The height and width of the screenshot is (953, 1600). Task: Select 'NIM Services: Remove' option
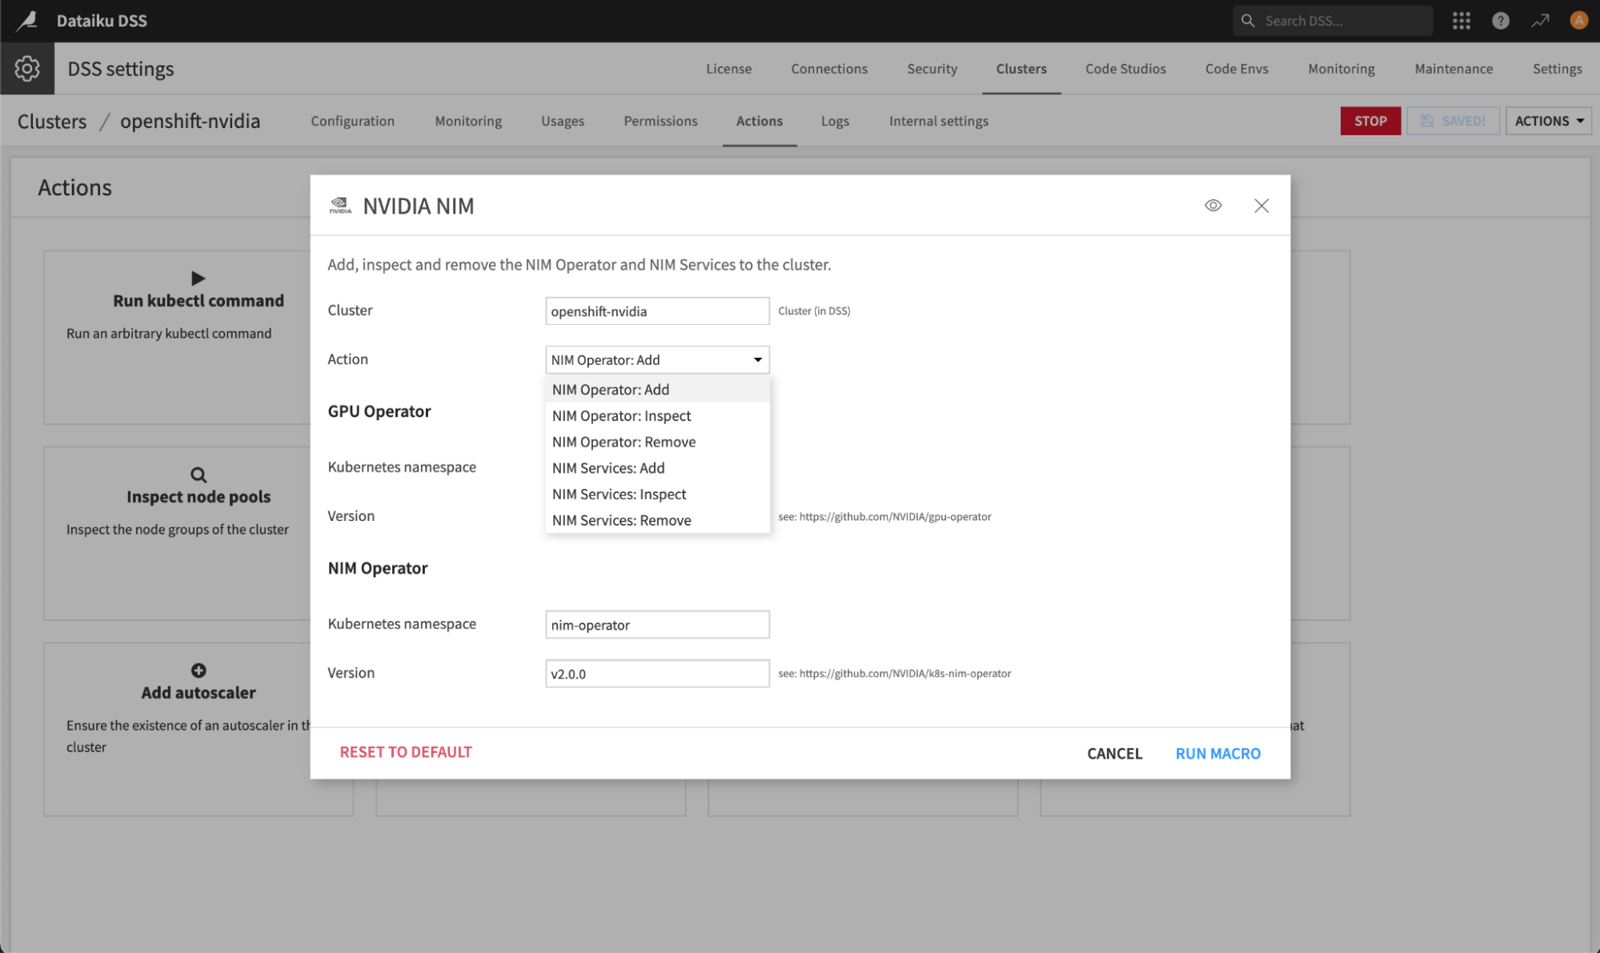pos(621,520)
